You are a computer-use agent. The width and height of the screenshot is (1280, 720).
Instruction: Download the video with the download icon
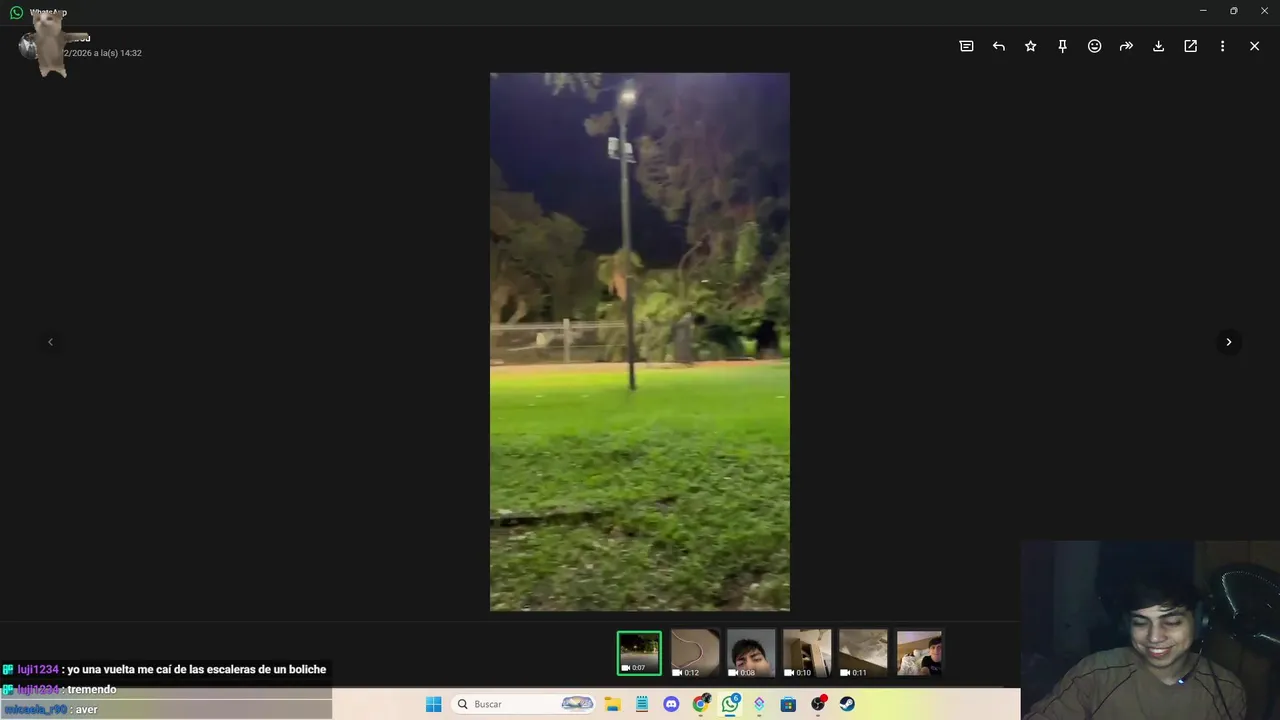[1158, 46]
